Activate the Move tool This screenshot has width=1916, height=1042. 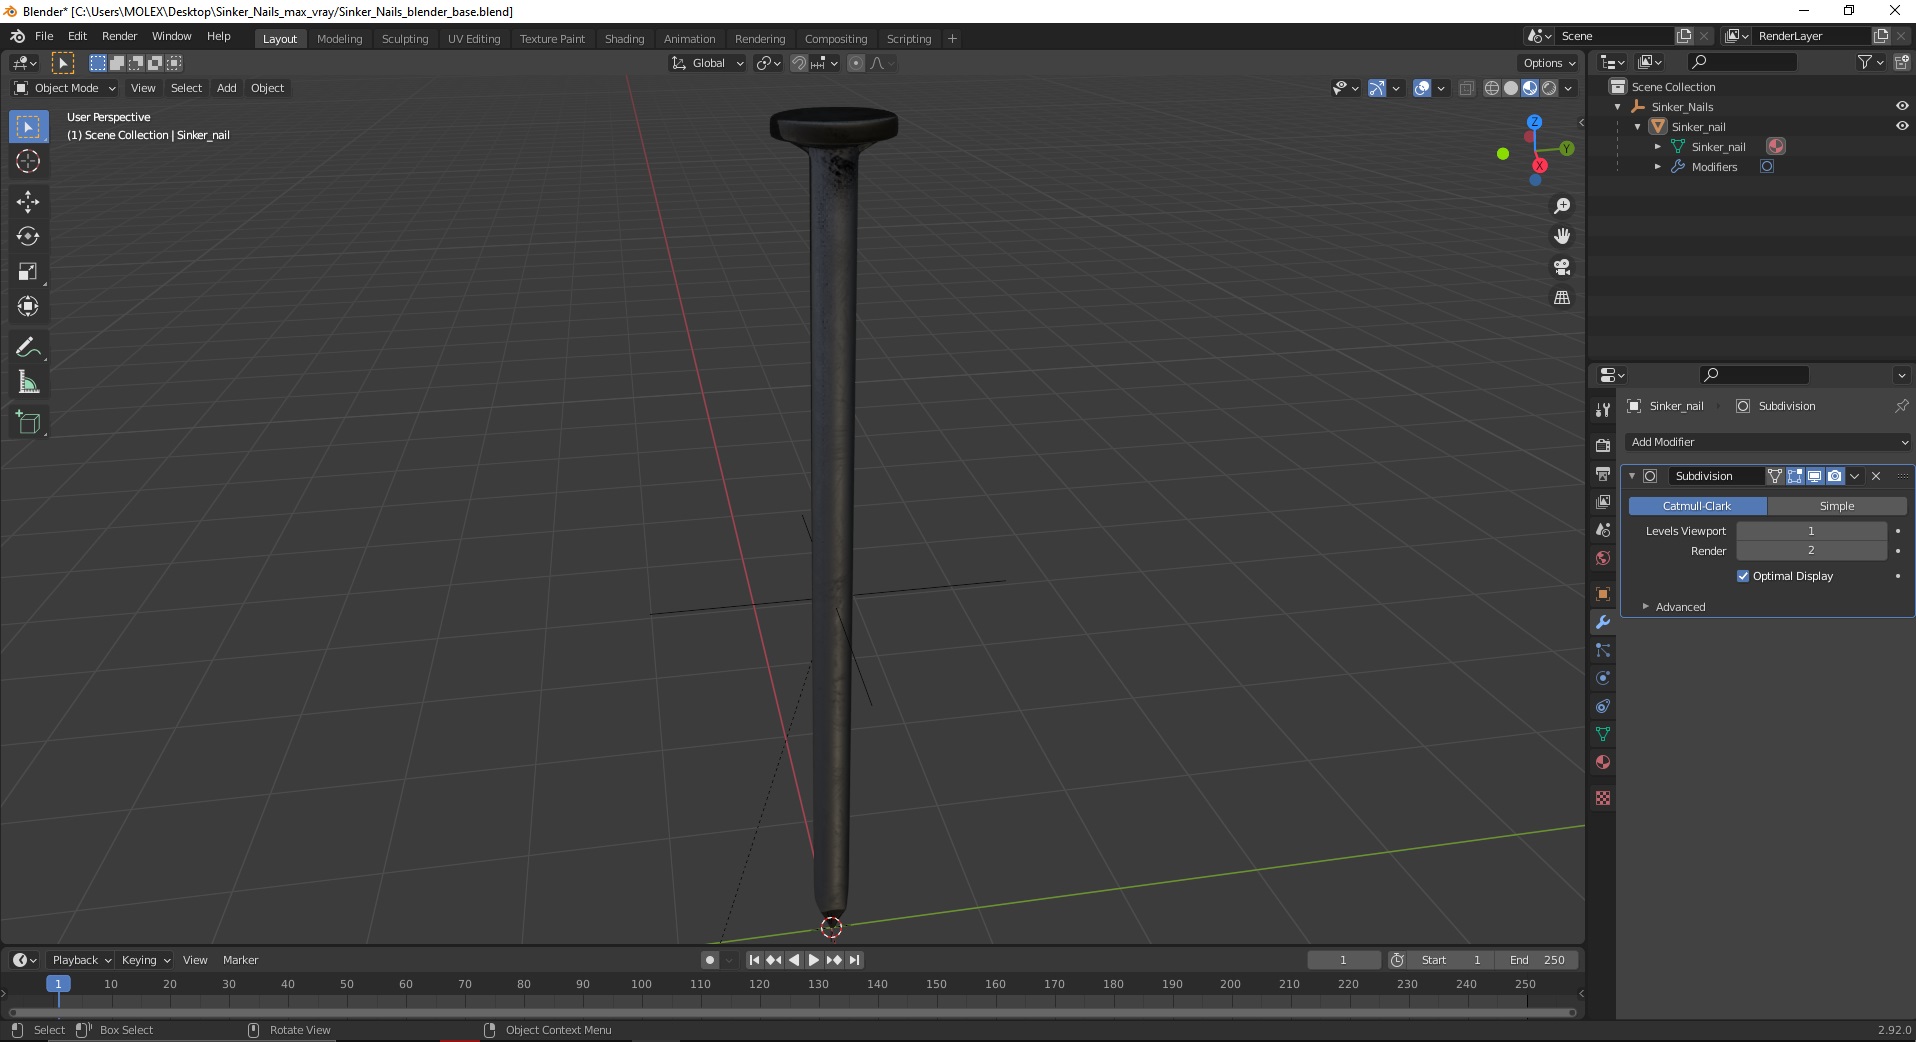pos(28,202)
